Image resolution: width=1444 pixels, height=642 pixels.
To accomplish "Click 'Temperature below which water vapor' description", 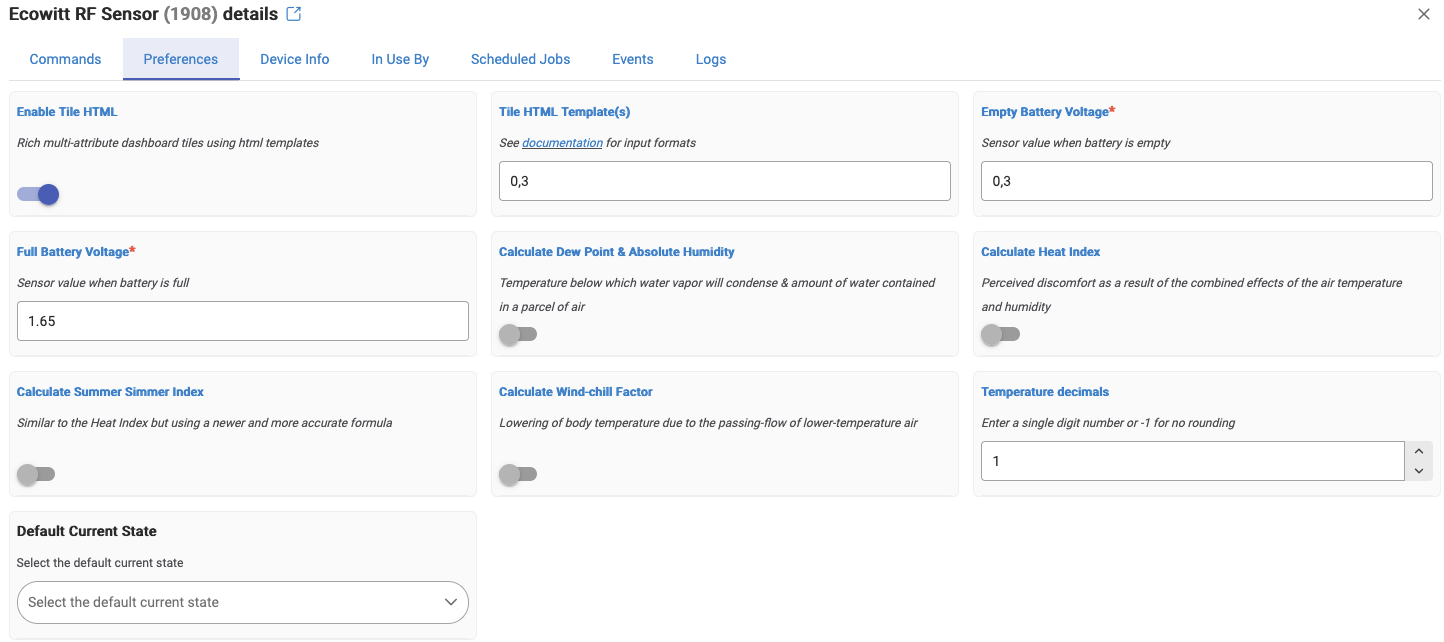I will [x=717, y=295].
